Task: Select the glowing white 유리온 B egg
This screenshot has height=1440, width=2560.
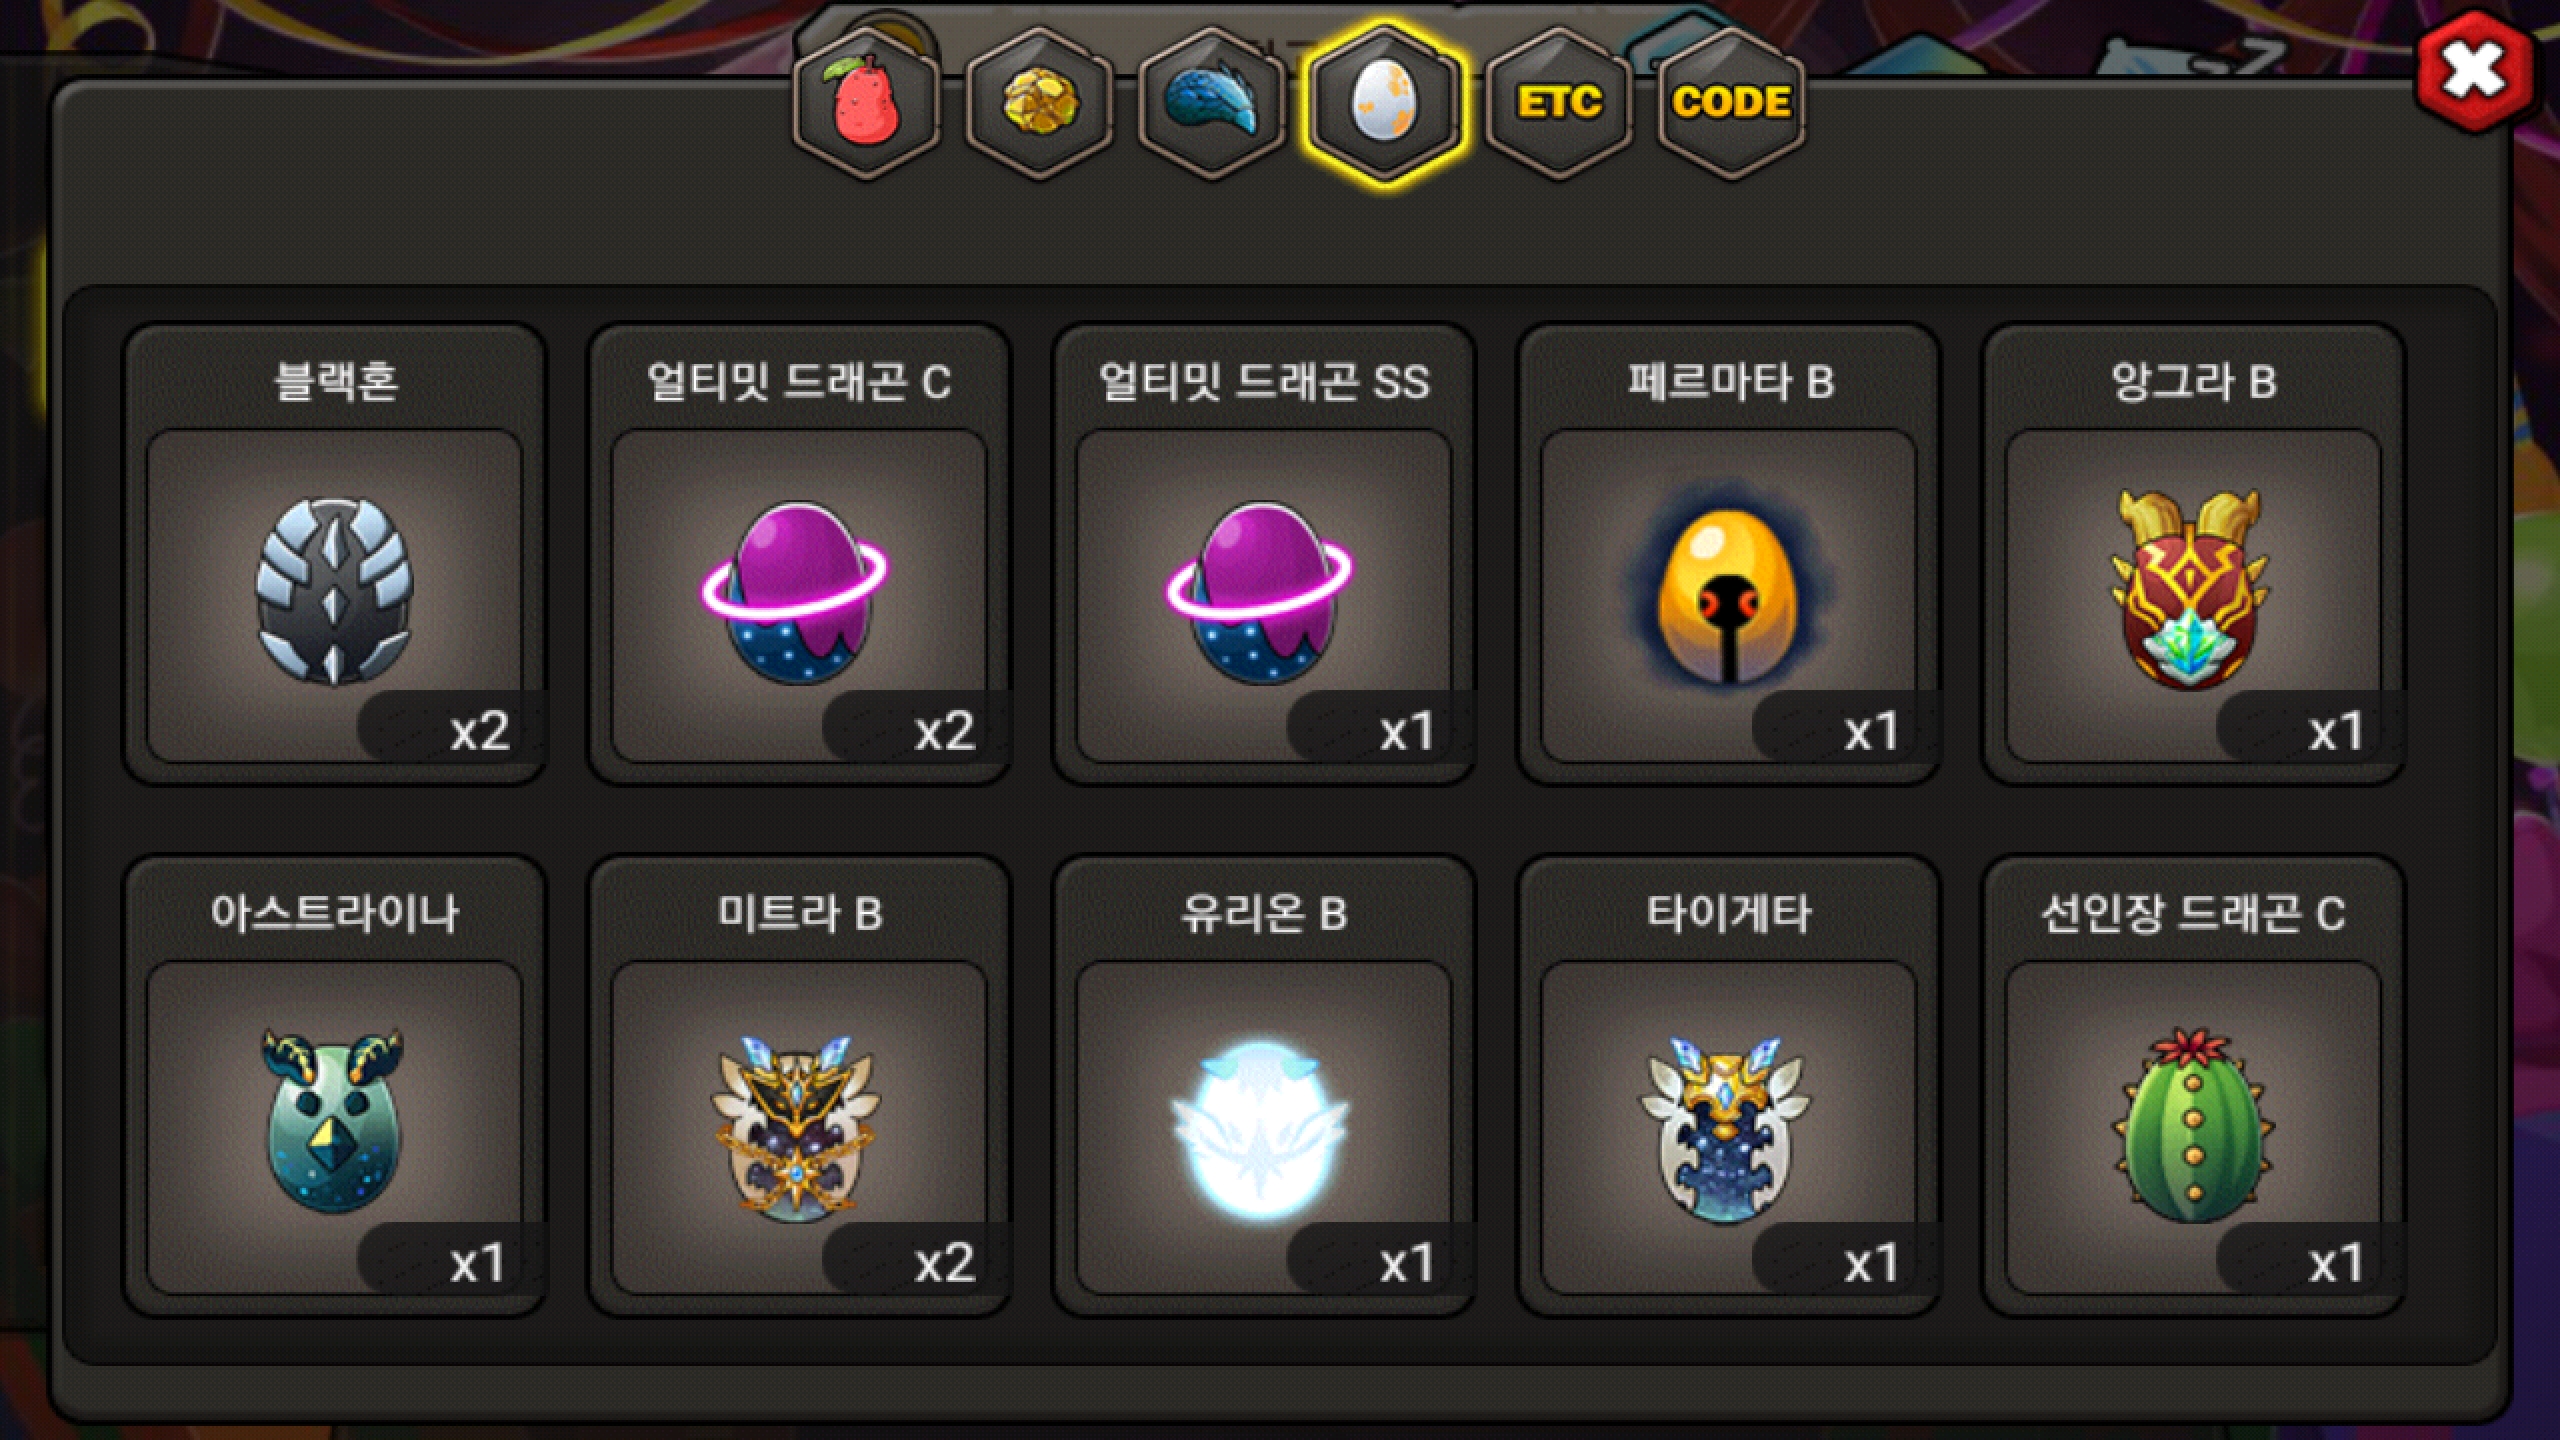Action: [x=1264, y=1127]
